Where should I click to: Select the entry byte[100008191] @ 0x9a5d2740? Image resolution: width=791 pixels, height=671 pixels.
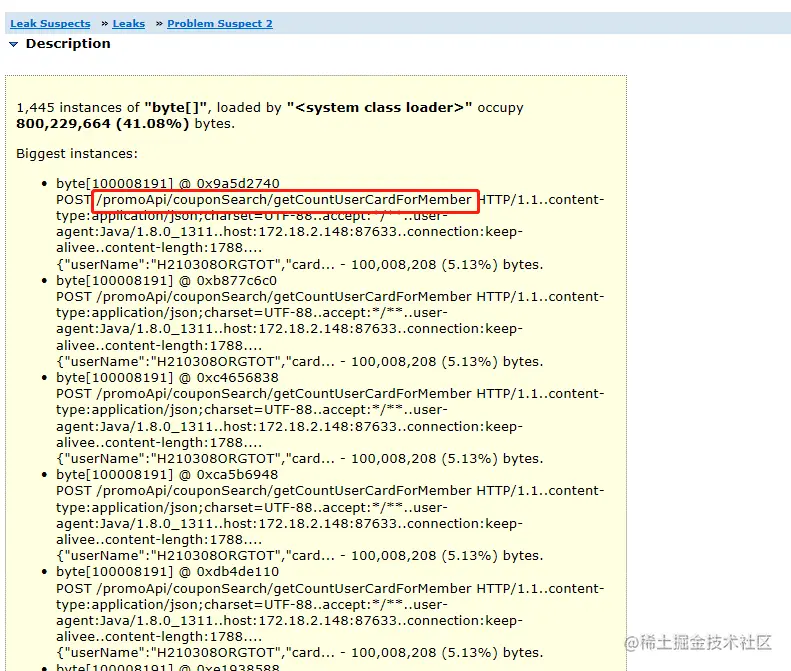pyautogui.click(x=167, y=183)
